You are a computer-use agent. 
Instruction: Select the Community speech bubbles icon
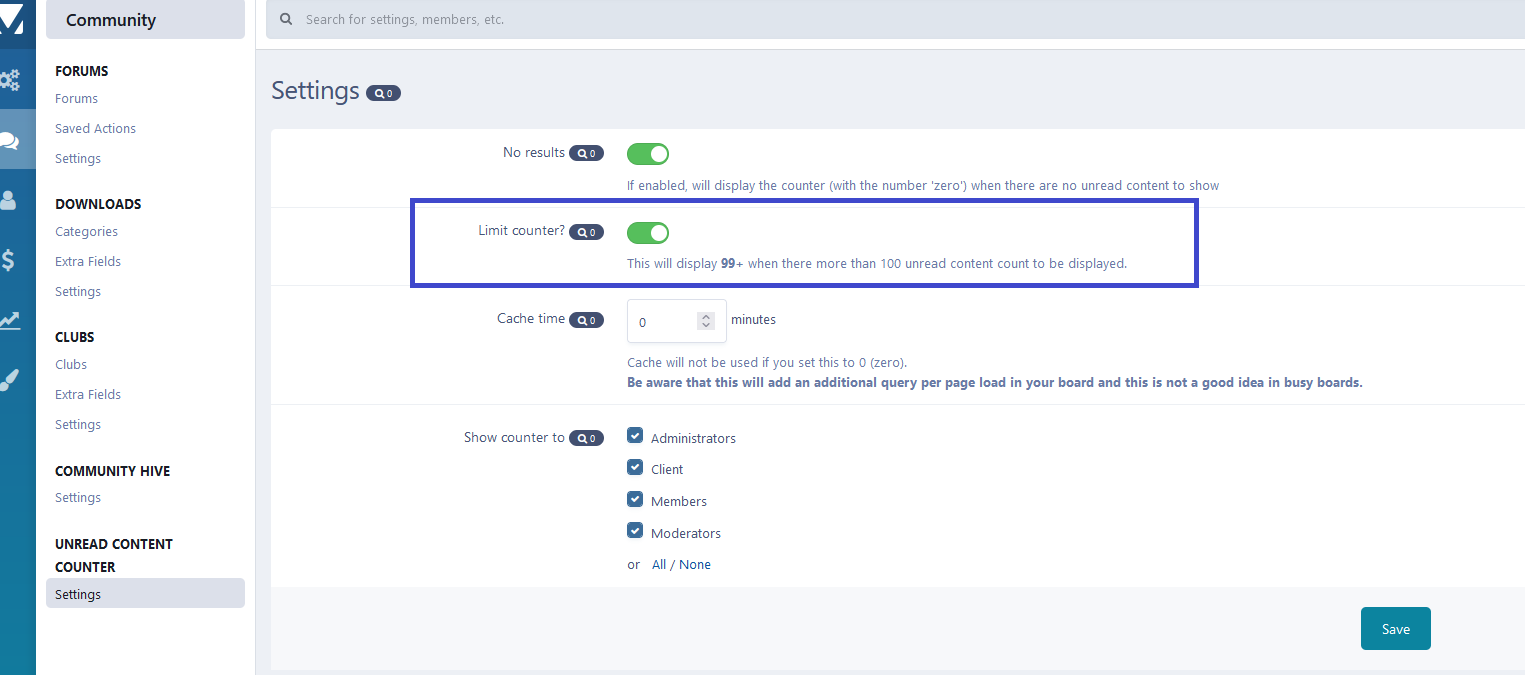coord(9,141)
